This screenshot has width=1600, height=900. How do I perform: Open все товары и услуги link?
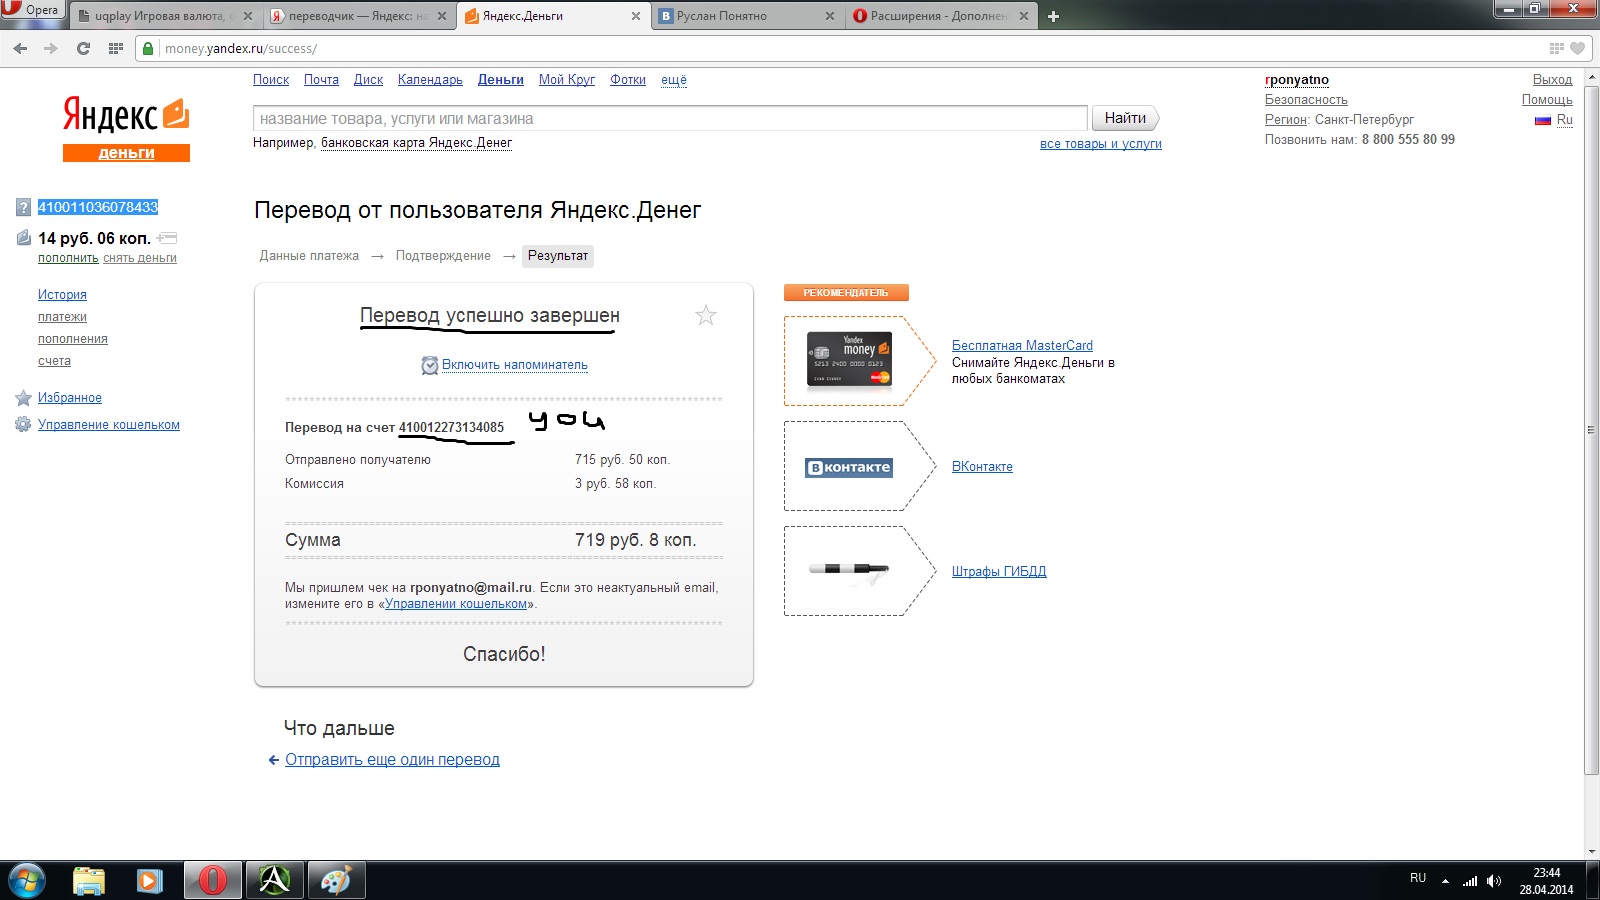point(1101,144)
